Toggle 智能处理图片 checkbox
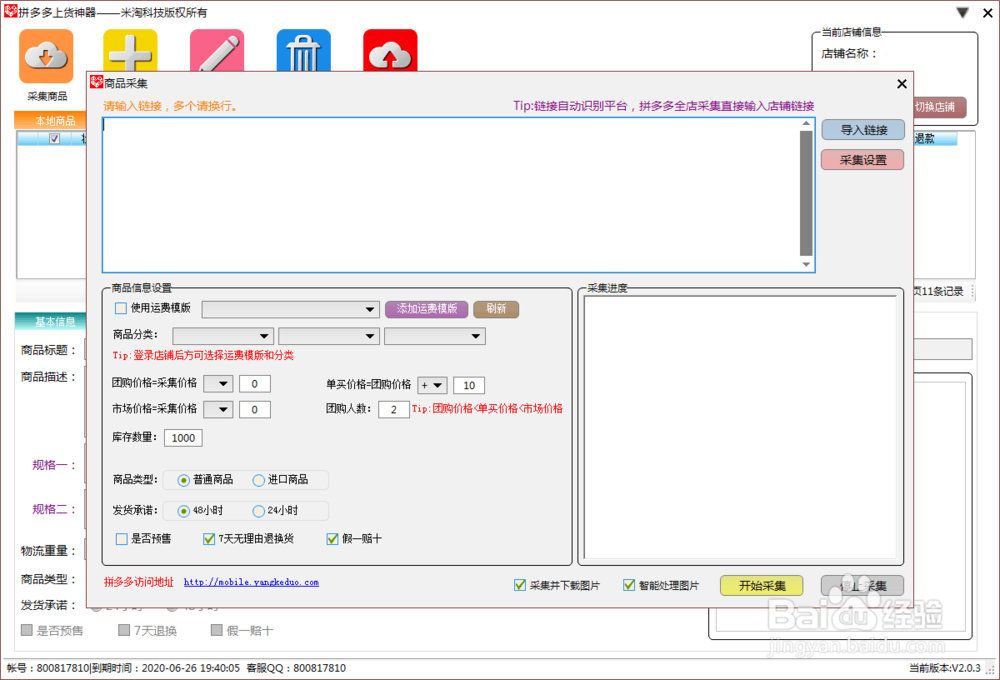Screen dimensions: 1000x680 [x=629, y=585]
